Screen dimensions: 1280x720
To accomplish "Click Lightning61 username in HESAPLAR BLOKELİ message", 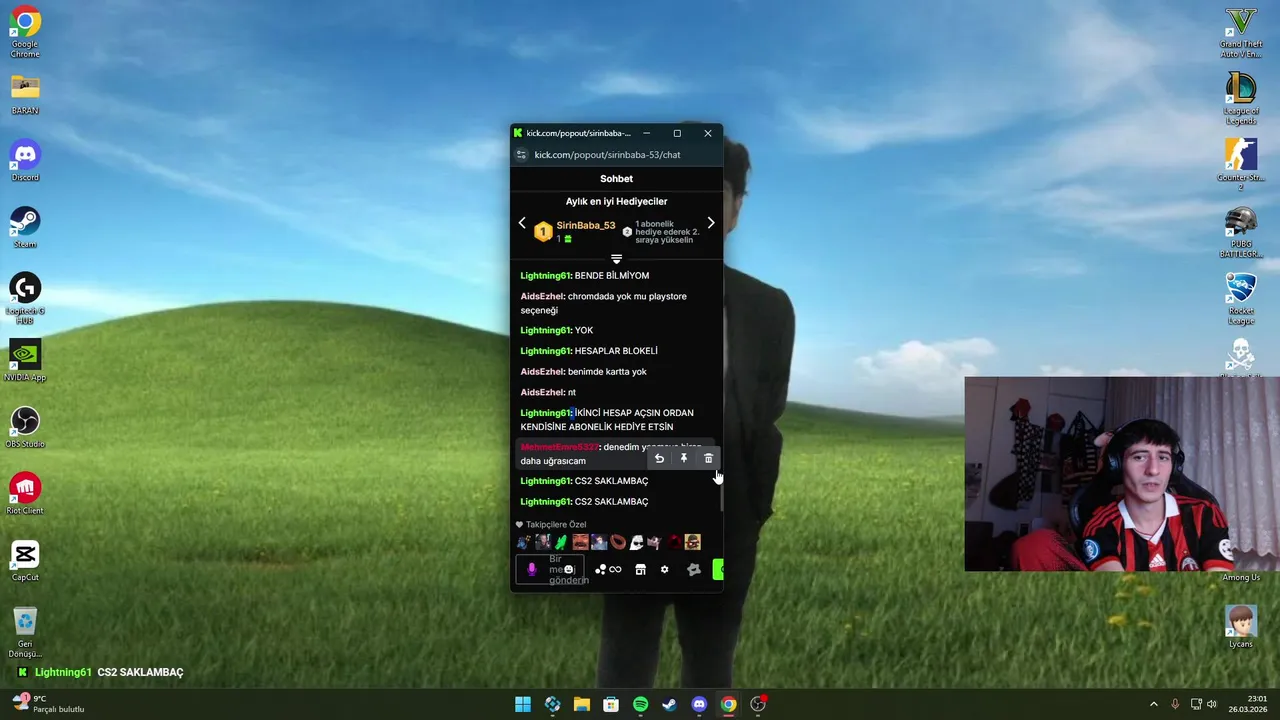I will [545, 351].
